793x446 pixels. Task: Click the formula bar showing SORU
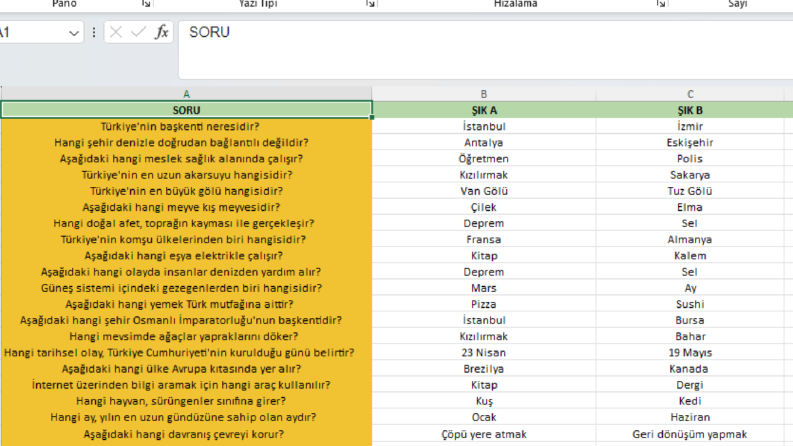pyautogui.click(x=486, y=50)
